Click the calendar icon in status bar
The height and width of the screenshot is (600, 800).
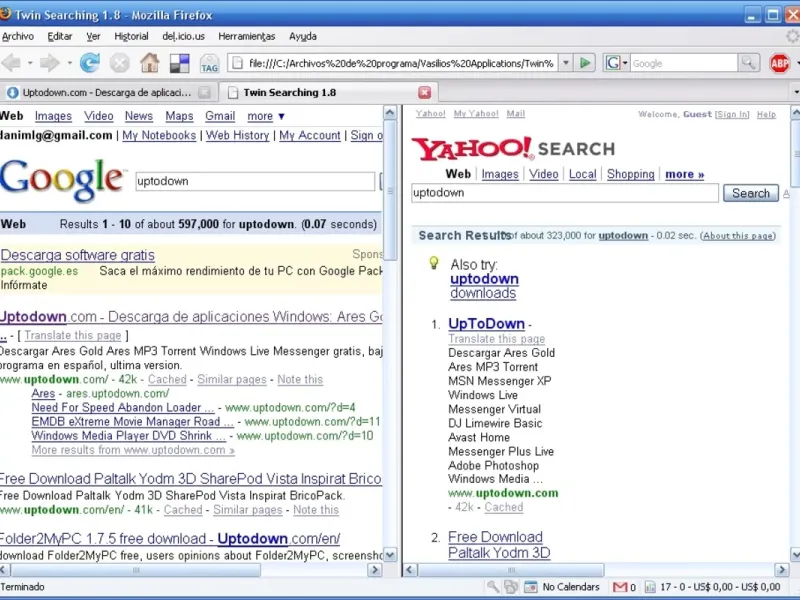pos(531,587)
